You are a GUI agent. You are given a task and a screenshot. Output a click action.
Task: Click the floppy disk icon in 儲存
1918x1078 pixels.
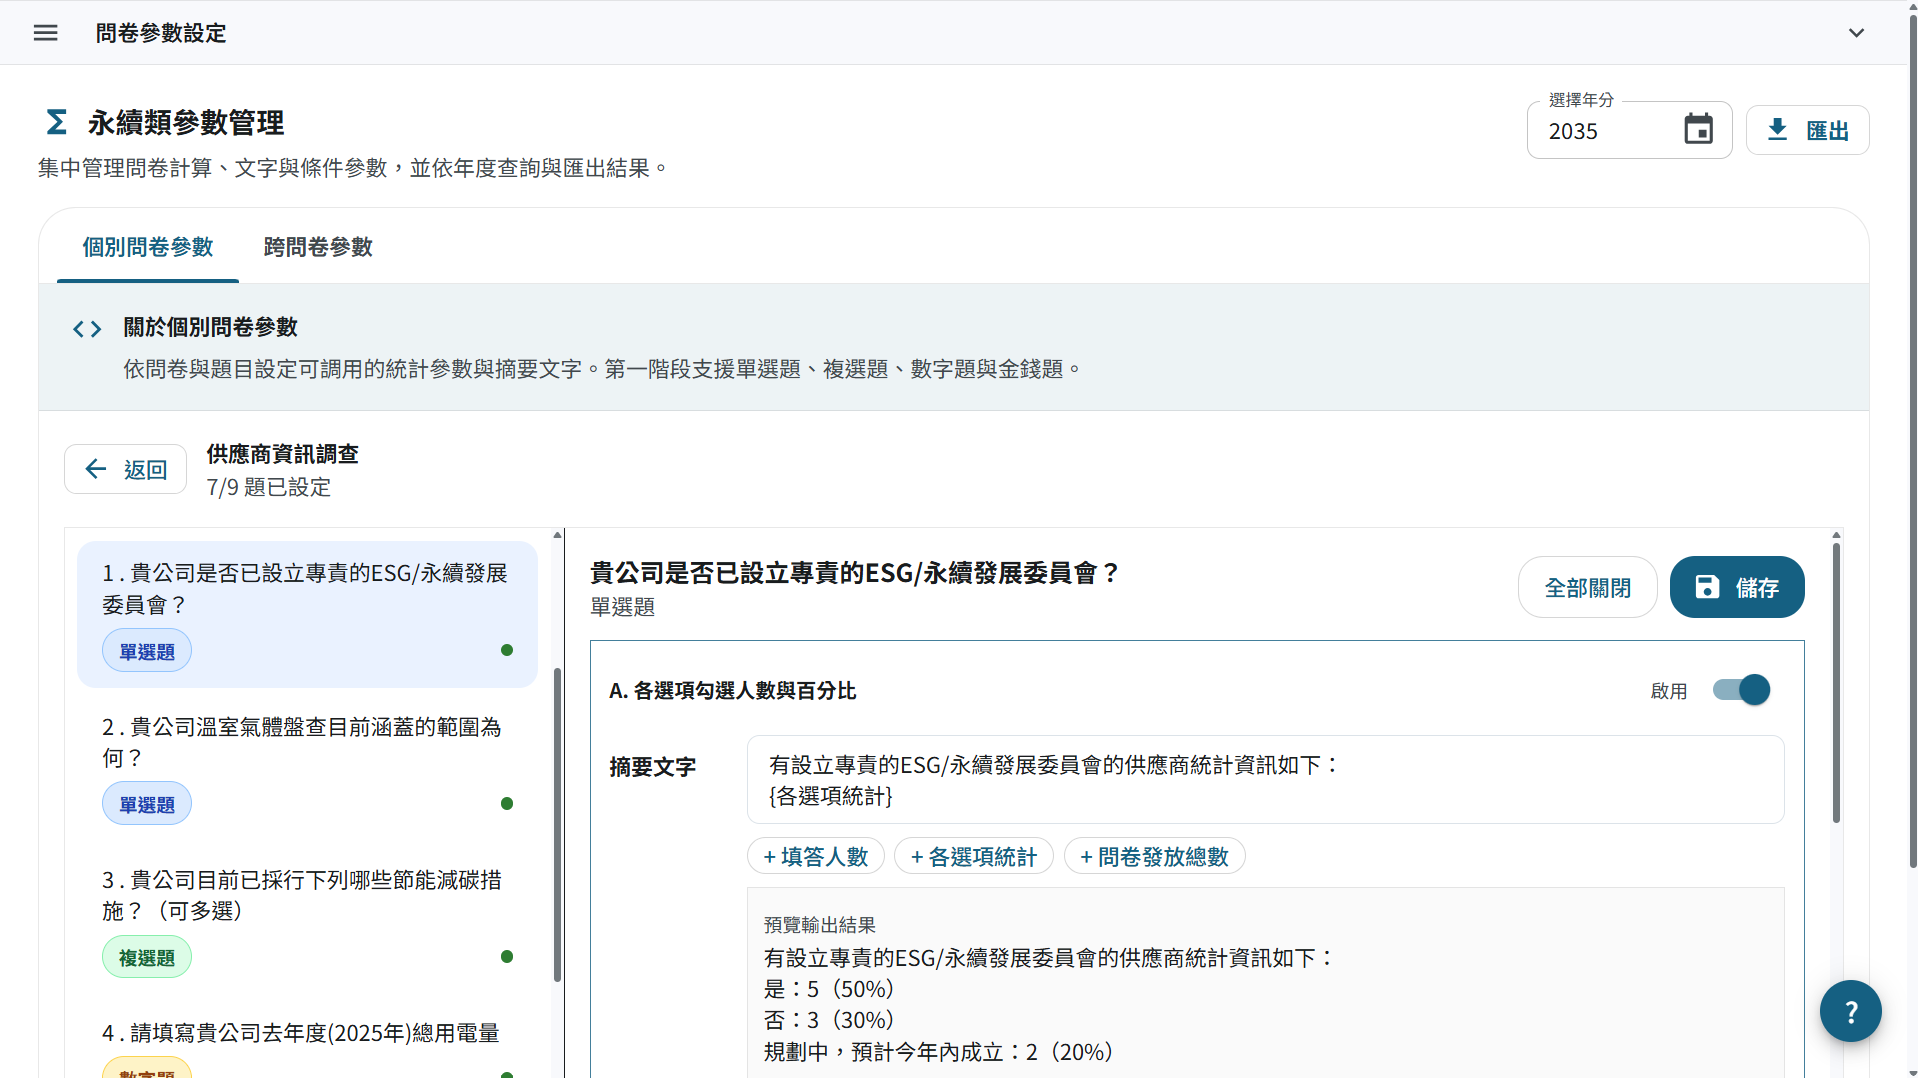(x=1707, y=587)
